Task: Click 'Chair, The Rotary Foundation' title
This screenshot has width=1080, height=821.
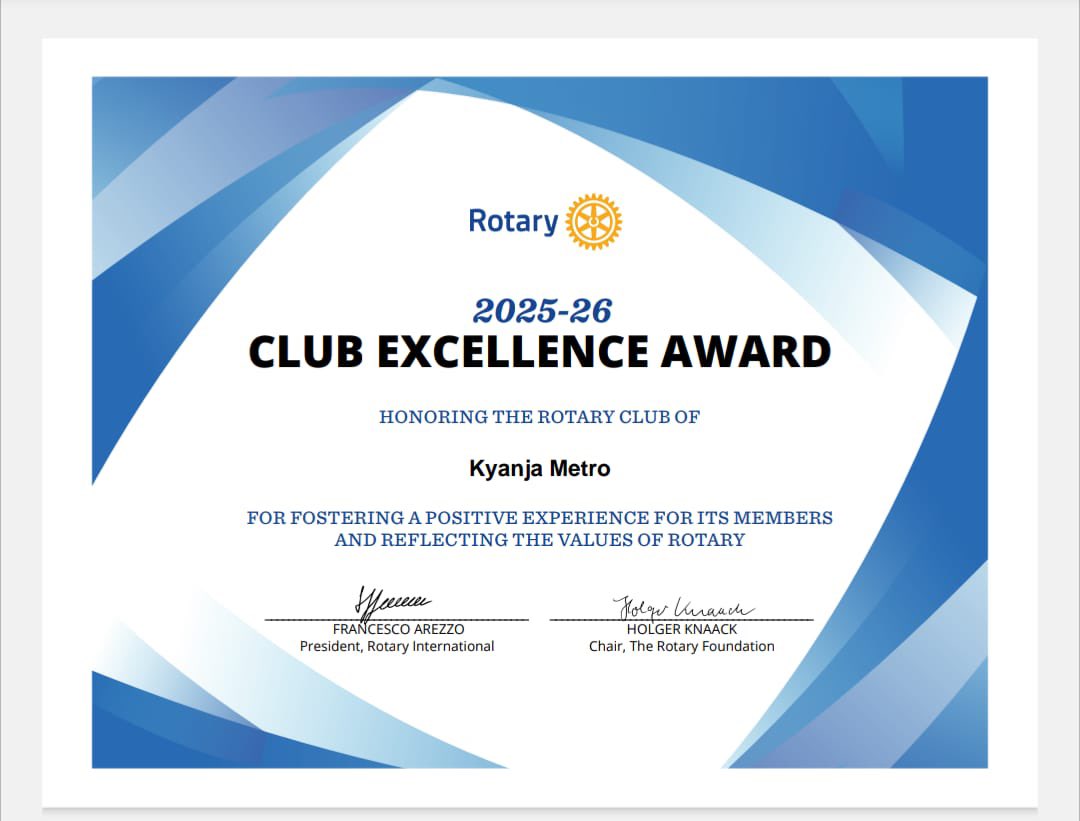Action: click(682, 646)
